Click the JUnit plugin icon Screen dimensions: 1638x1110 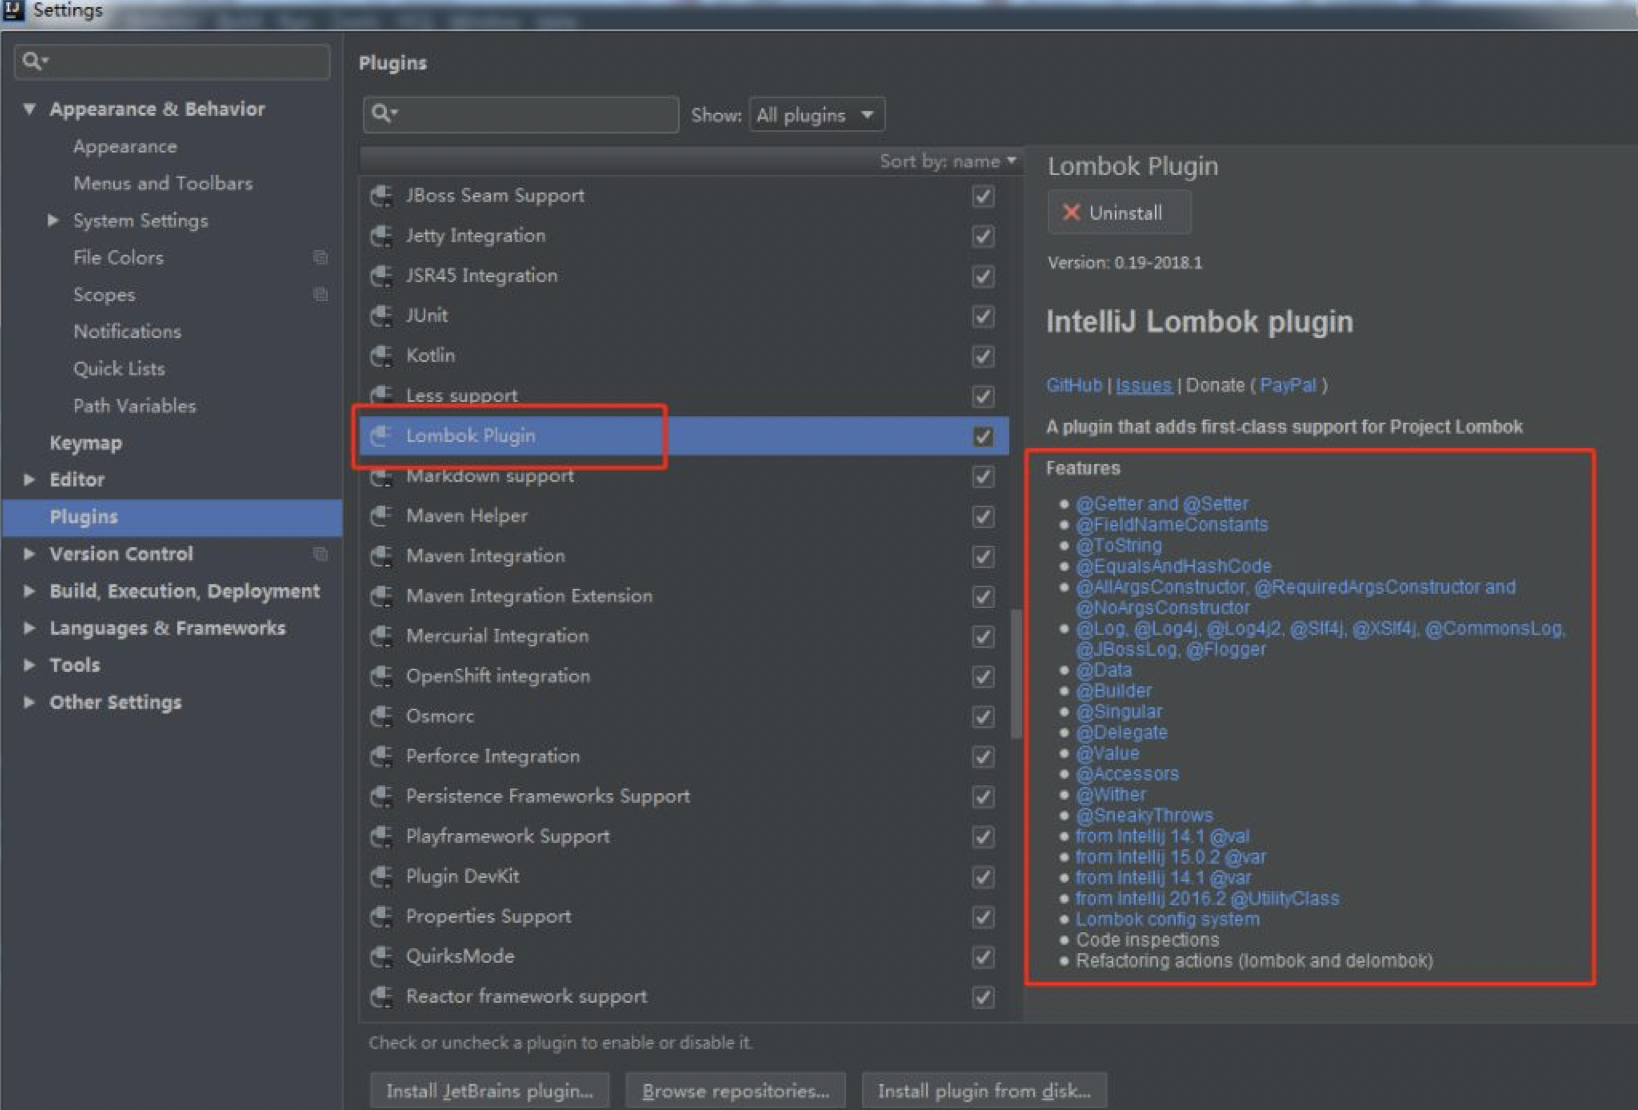point(381,316)
